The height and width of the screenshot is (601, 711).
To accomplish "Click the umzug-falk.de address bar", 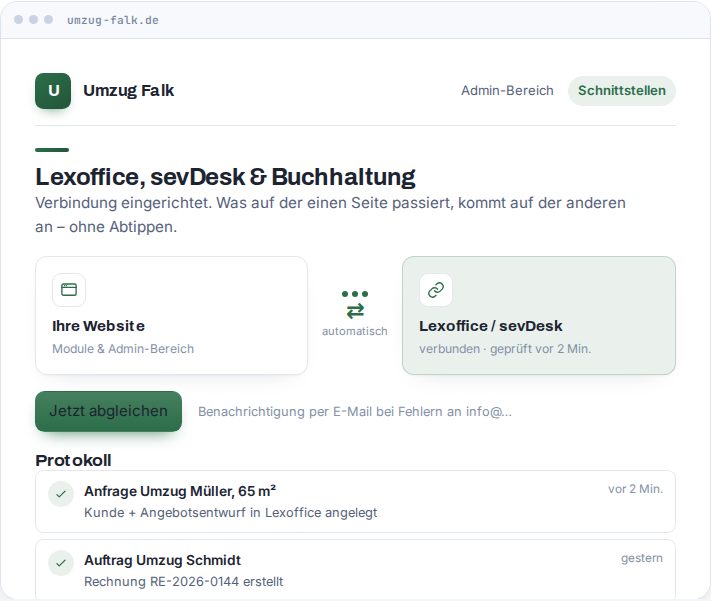I will pos(113,20).
